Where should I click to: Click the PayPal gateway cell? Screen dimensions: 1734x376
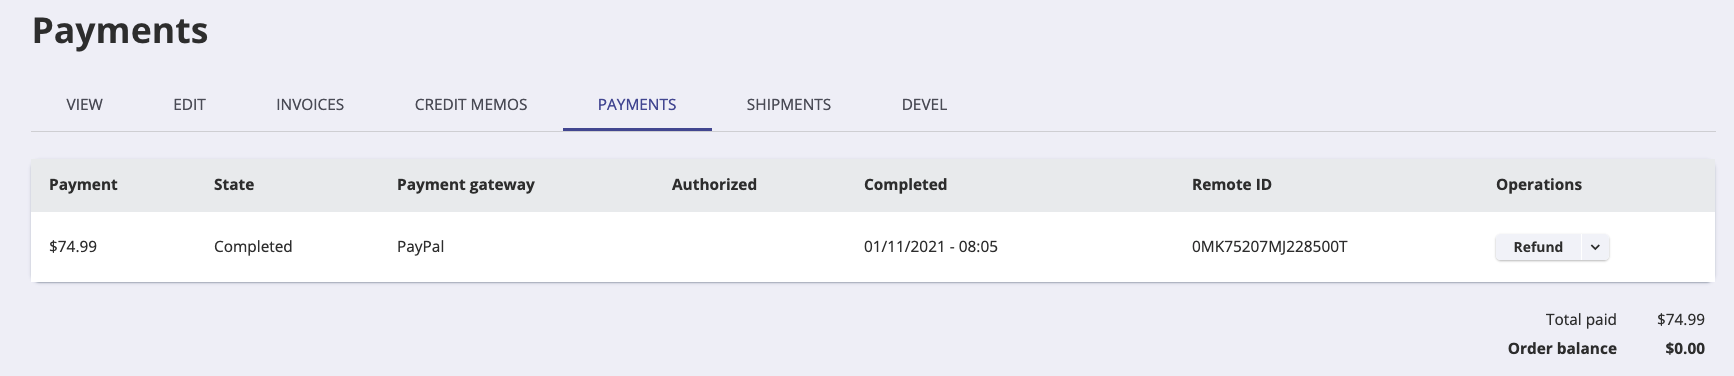coord(420,246)
